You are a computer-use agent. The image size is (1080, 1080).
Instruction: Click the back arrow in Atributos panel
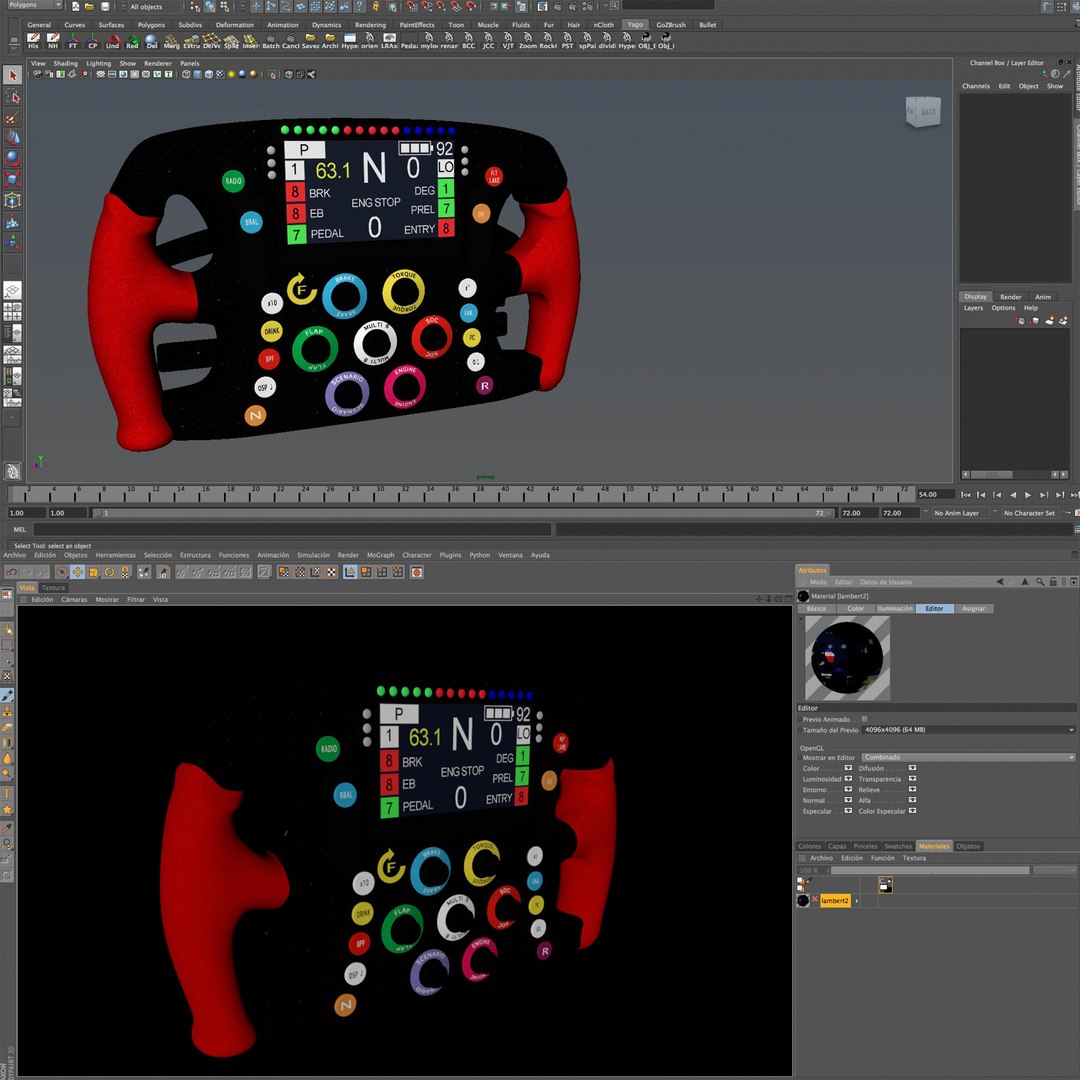(999, 582)
